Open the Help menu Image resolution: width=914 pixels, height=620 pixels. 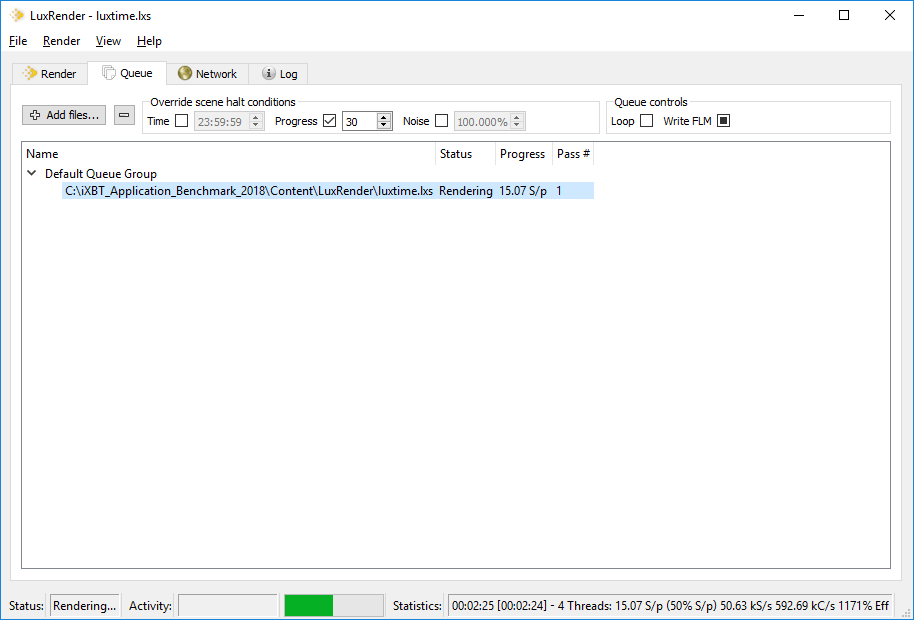[149, 41]
